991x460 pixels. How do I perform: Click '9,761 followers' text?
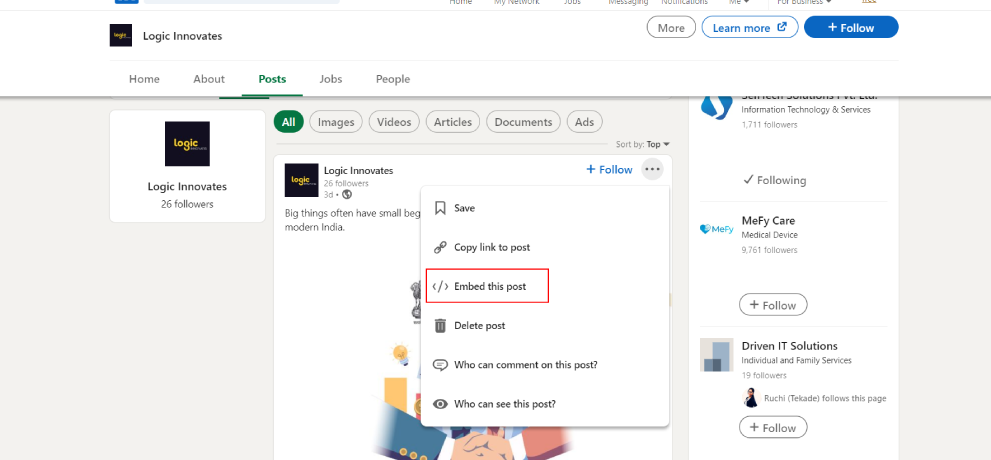coord(769,250)
